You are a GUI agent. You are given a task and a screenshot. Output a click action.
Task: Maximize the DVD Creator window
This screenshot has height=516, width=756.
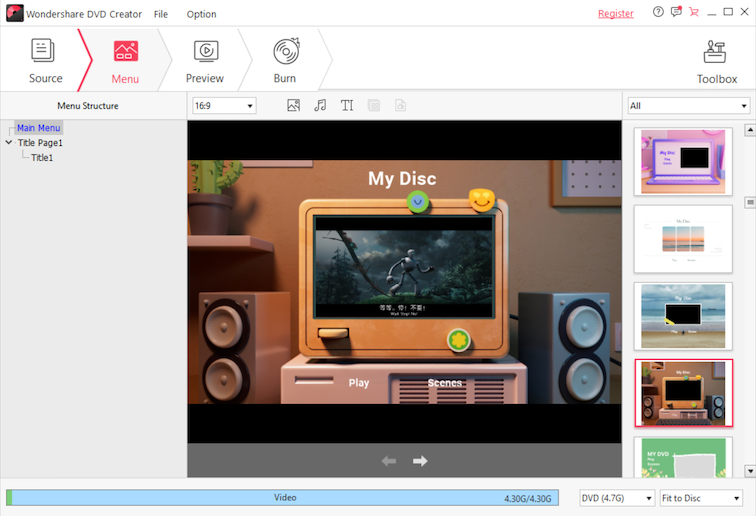(x=728, y=12)
